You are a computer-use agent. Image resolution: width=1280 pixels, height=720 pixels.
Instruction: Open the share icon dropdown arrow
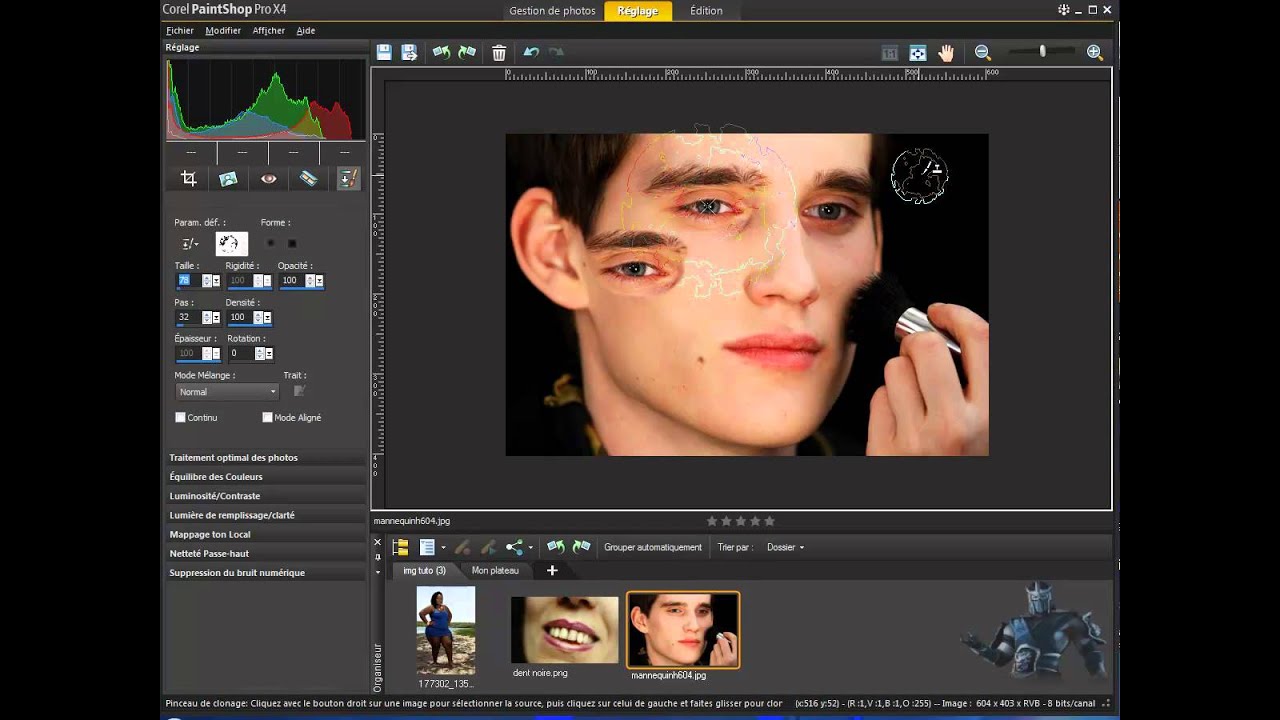[531, 548]
